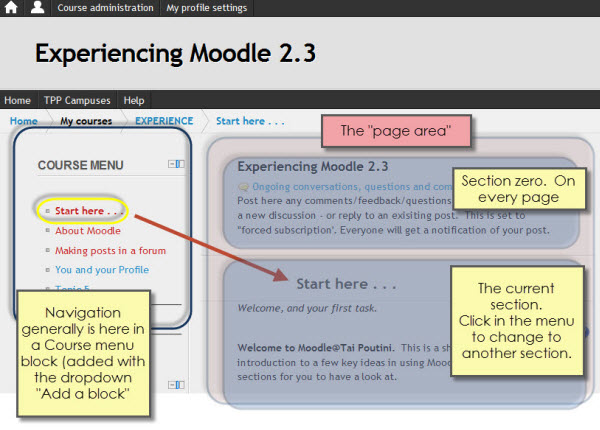The width and height of the screenshot is (600, 430).
Task: Click the Start here breadcrumb link
Action: [250, 121]
